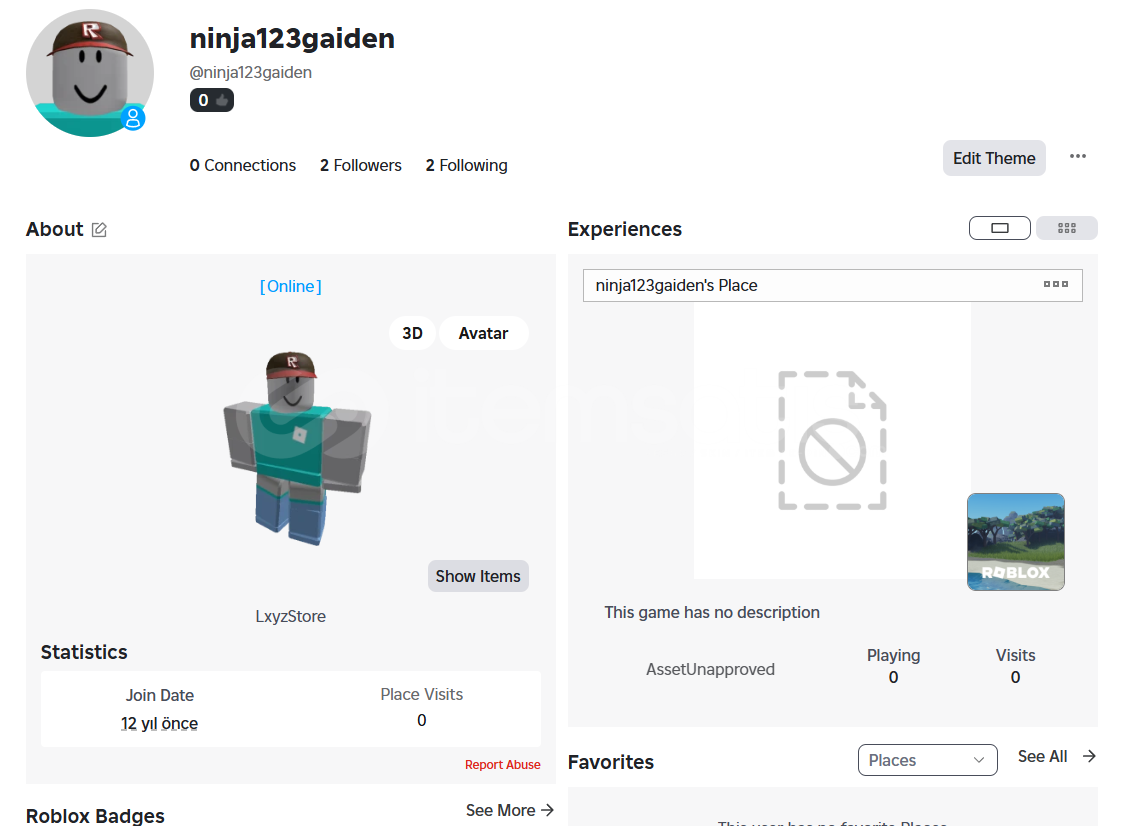Click Show Items button

pos(478,576)
